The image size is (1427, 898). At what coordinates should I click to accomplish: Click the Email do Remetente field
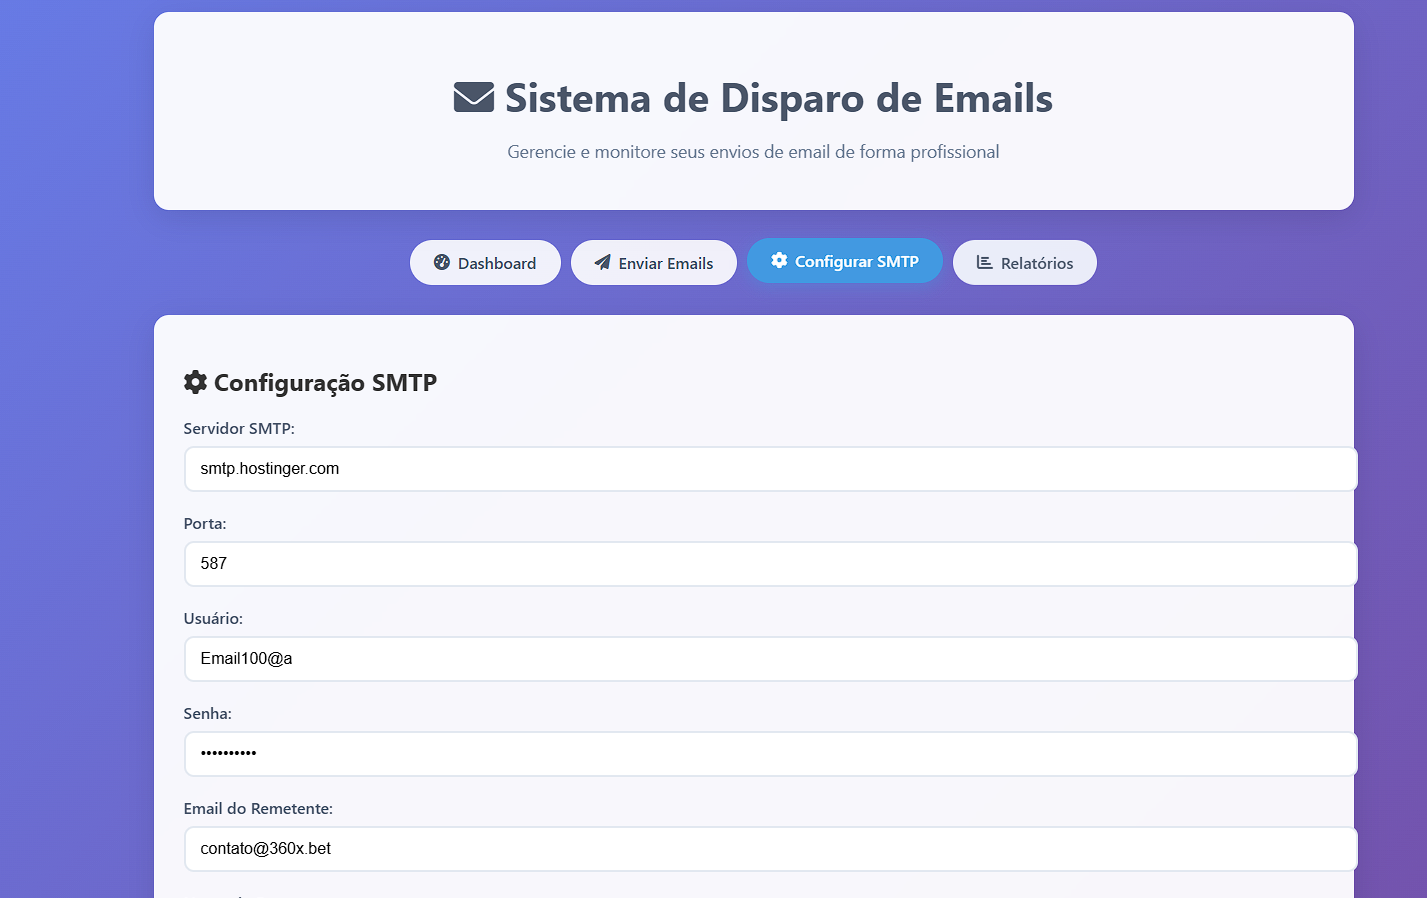(x=770, y=848)
